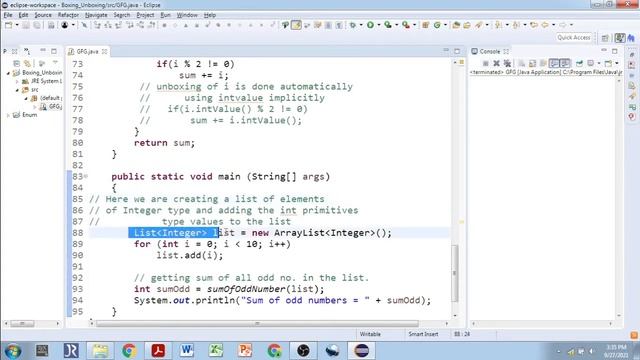Click the green Run button icon

click(370, 25)
